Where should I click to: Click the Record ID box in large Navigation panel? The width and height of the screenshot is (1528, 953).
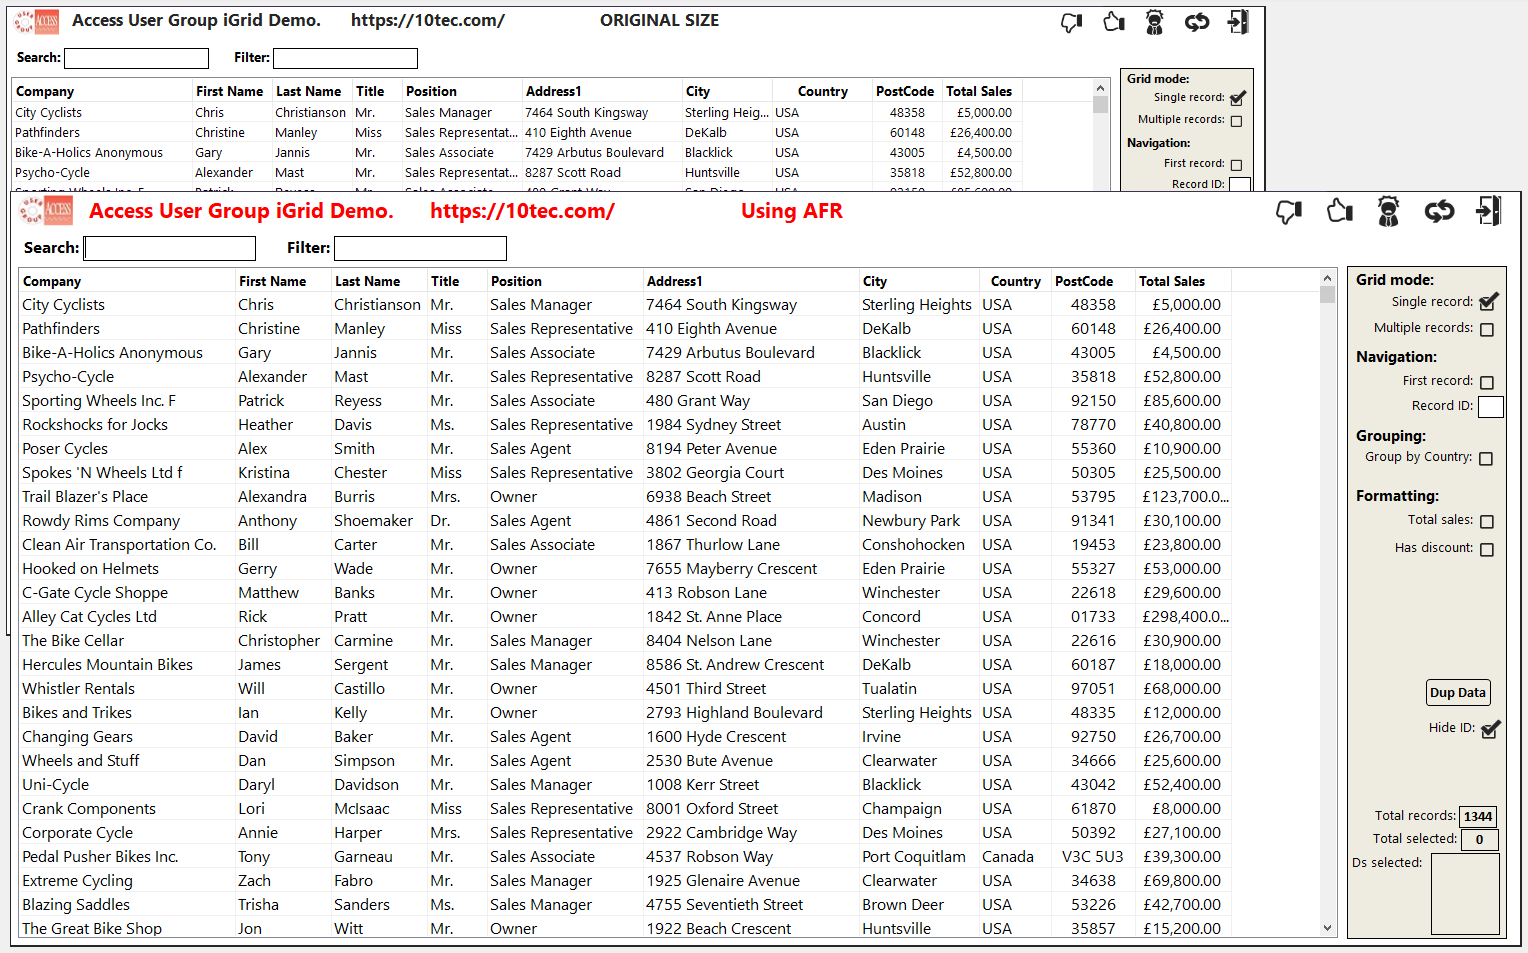pyautogui.click(x=1490, y=406)
